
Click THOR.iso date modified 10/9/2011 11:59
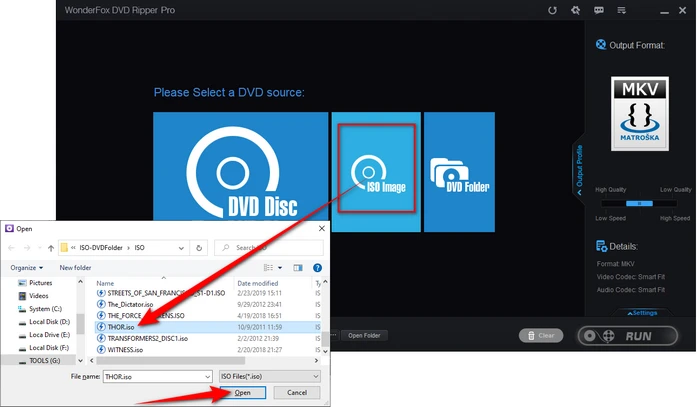[259, 327]
